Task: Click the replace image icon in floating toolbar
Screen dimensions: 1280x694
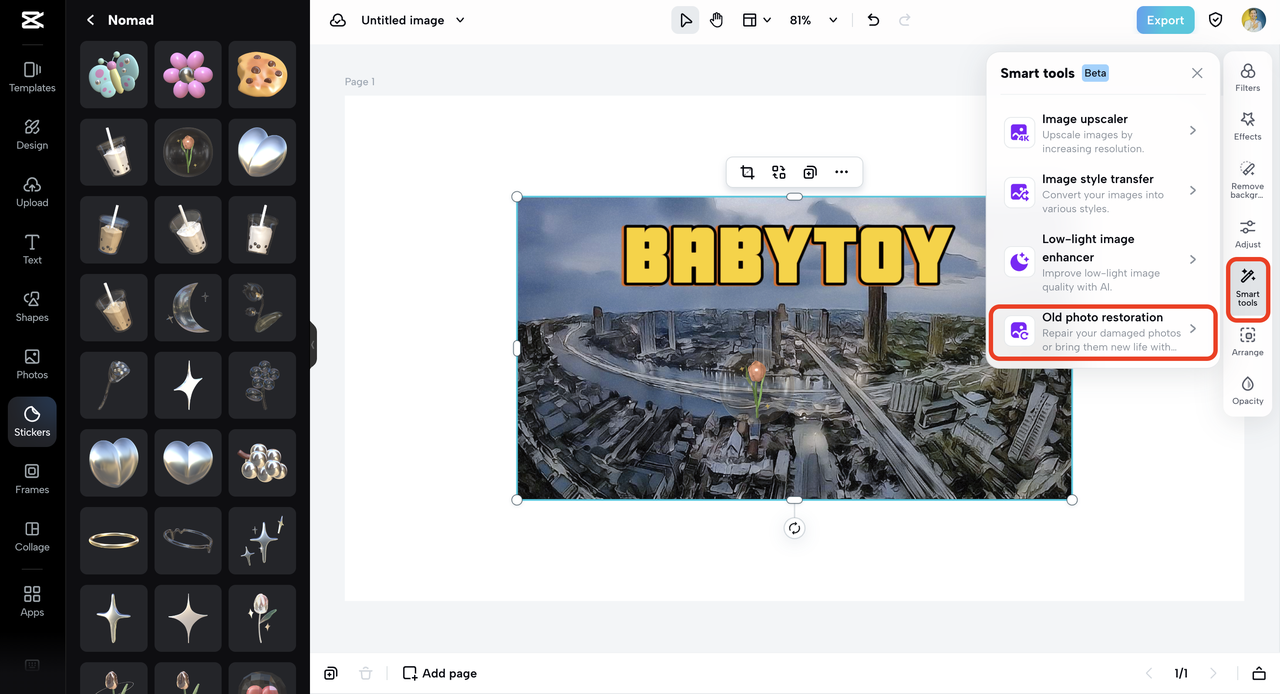Action: click(779, 172)
